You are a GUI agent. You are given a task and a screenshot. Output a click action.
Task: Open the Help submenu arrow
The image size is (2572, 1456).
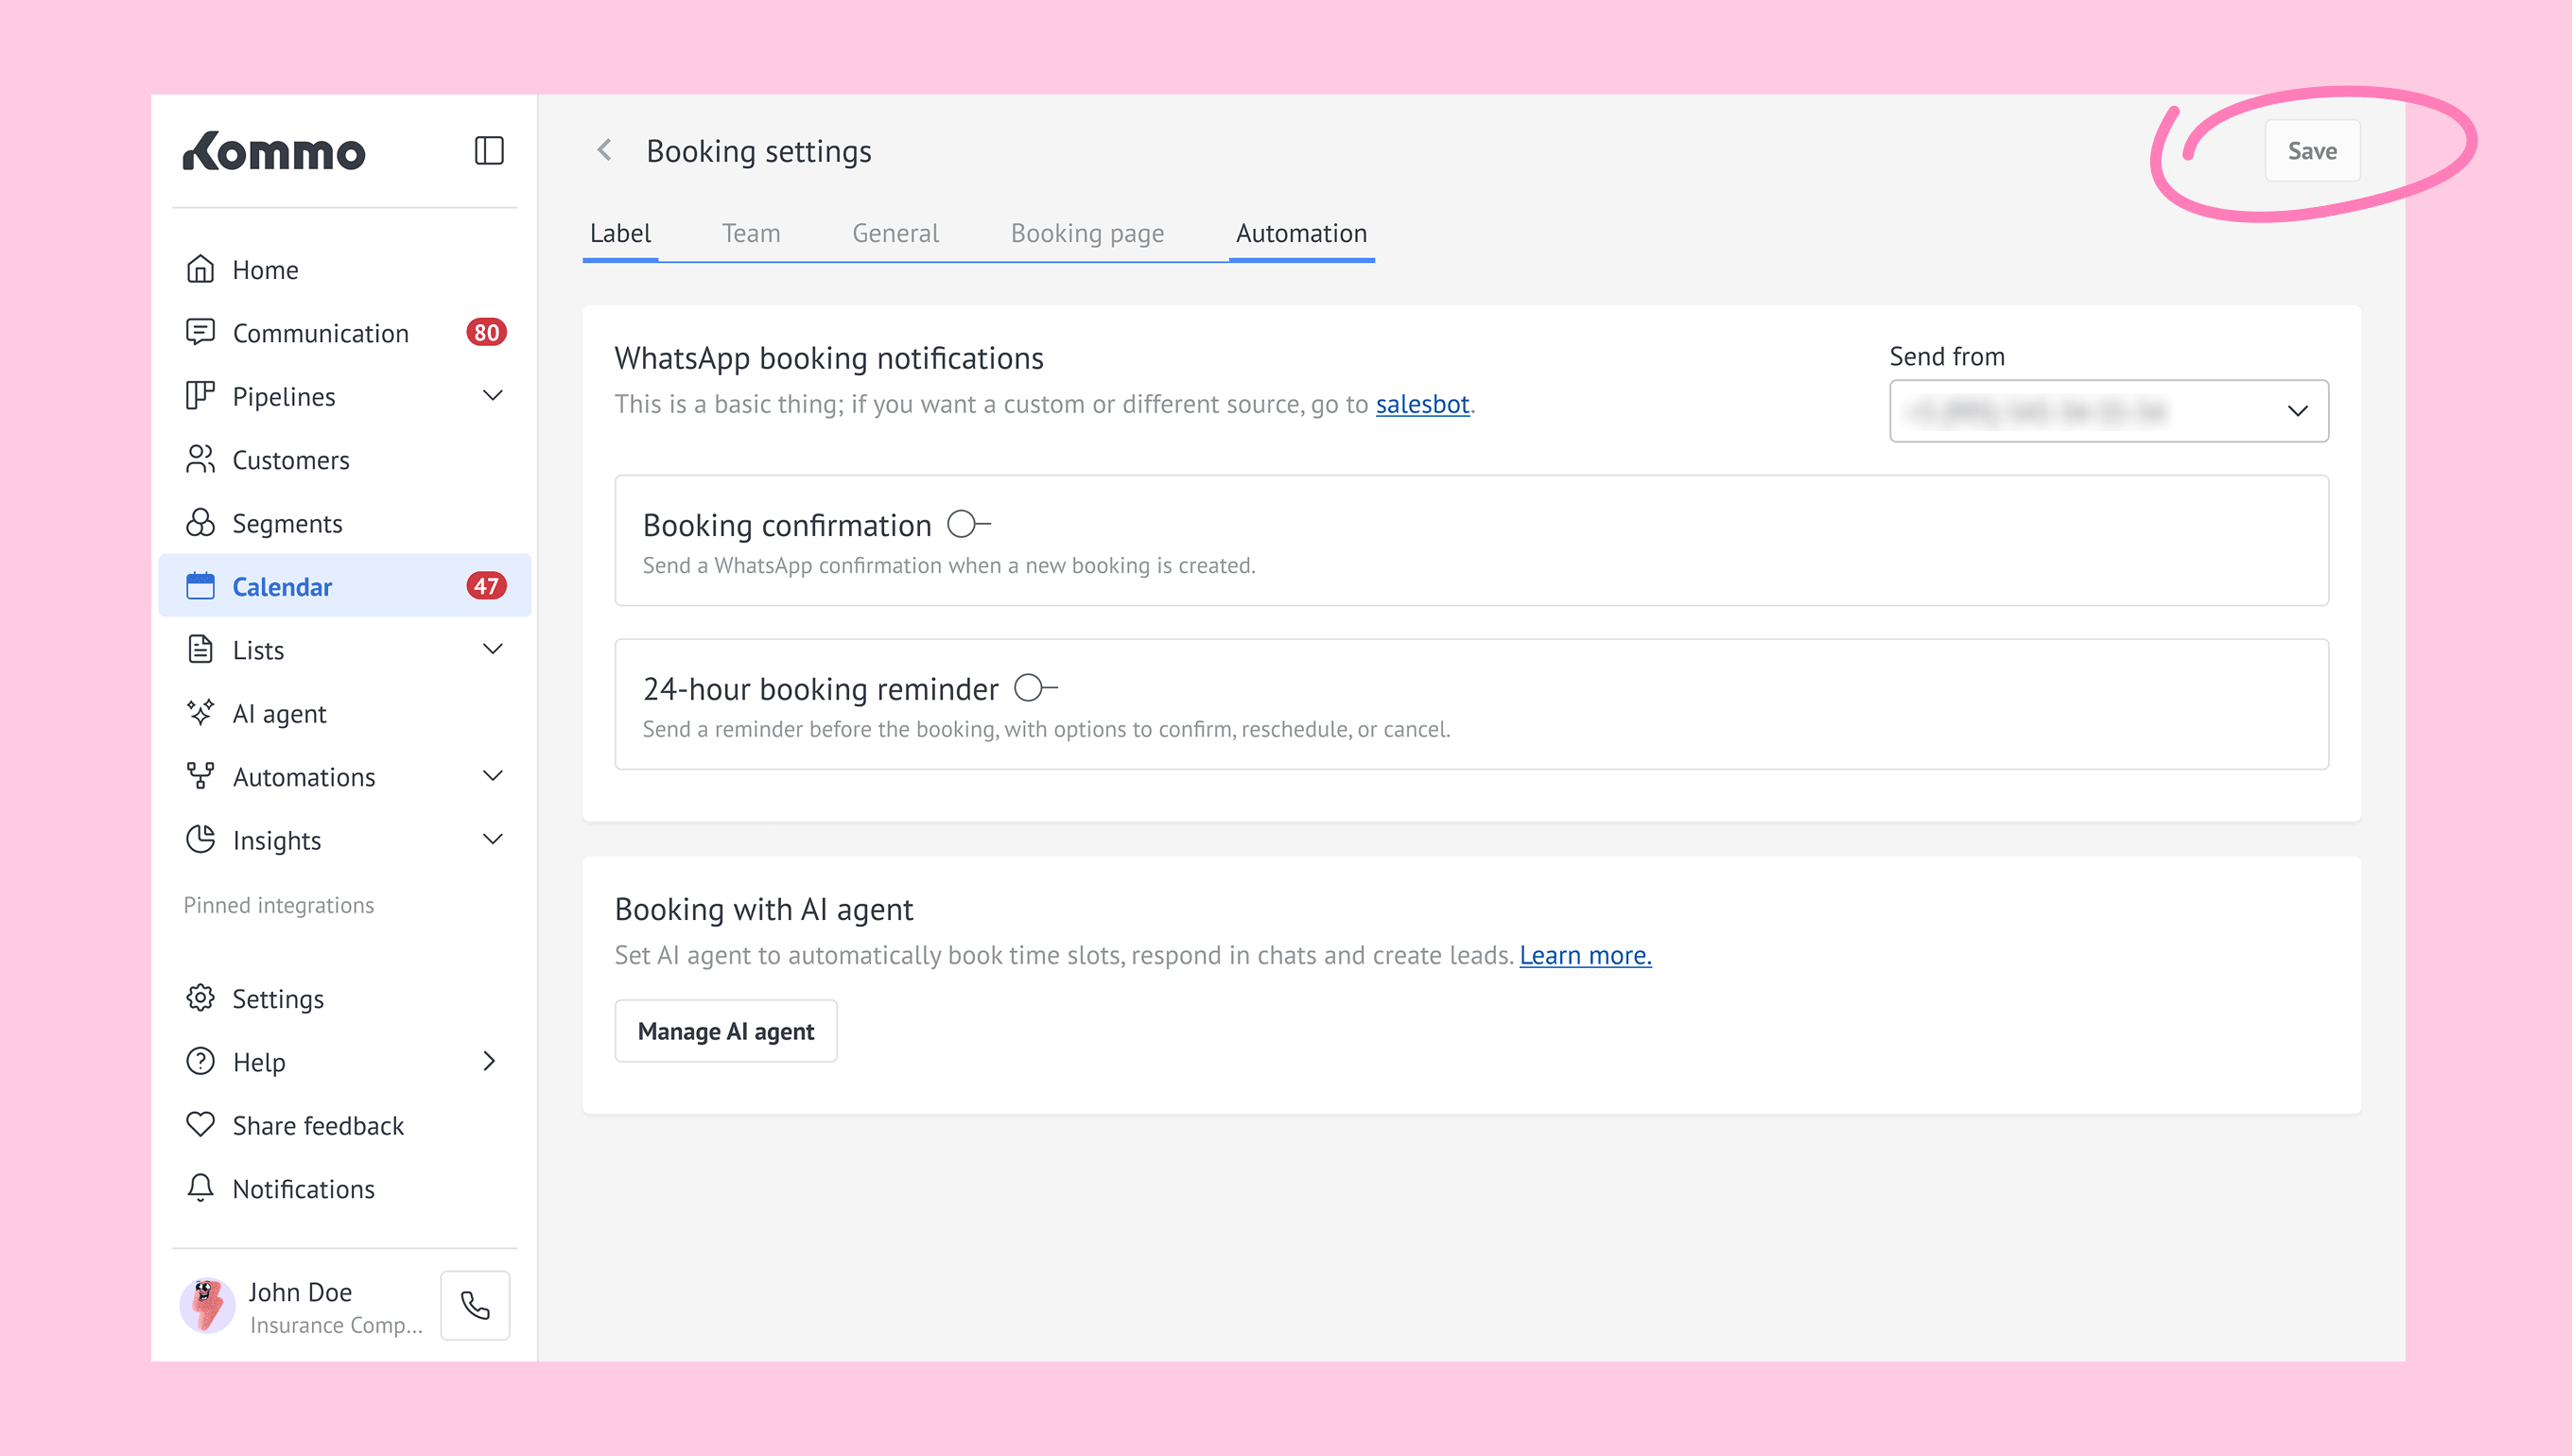(x=489, y=1061)
